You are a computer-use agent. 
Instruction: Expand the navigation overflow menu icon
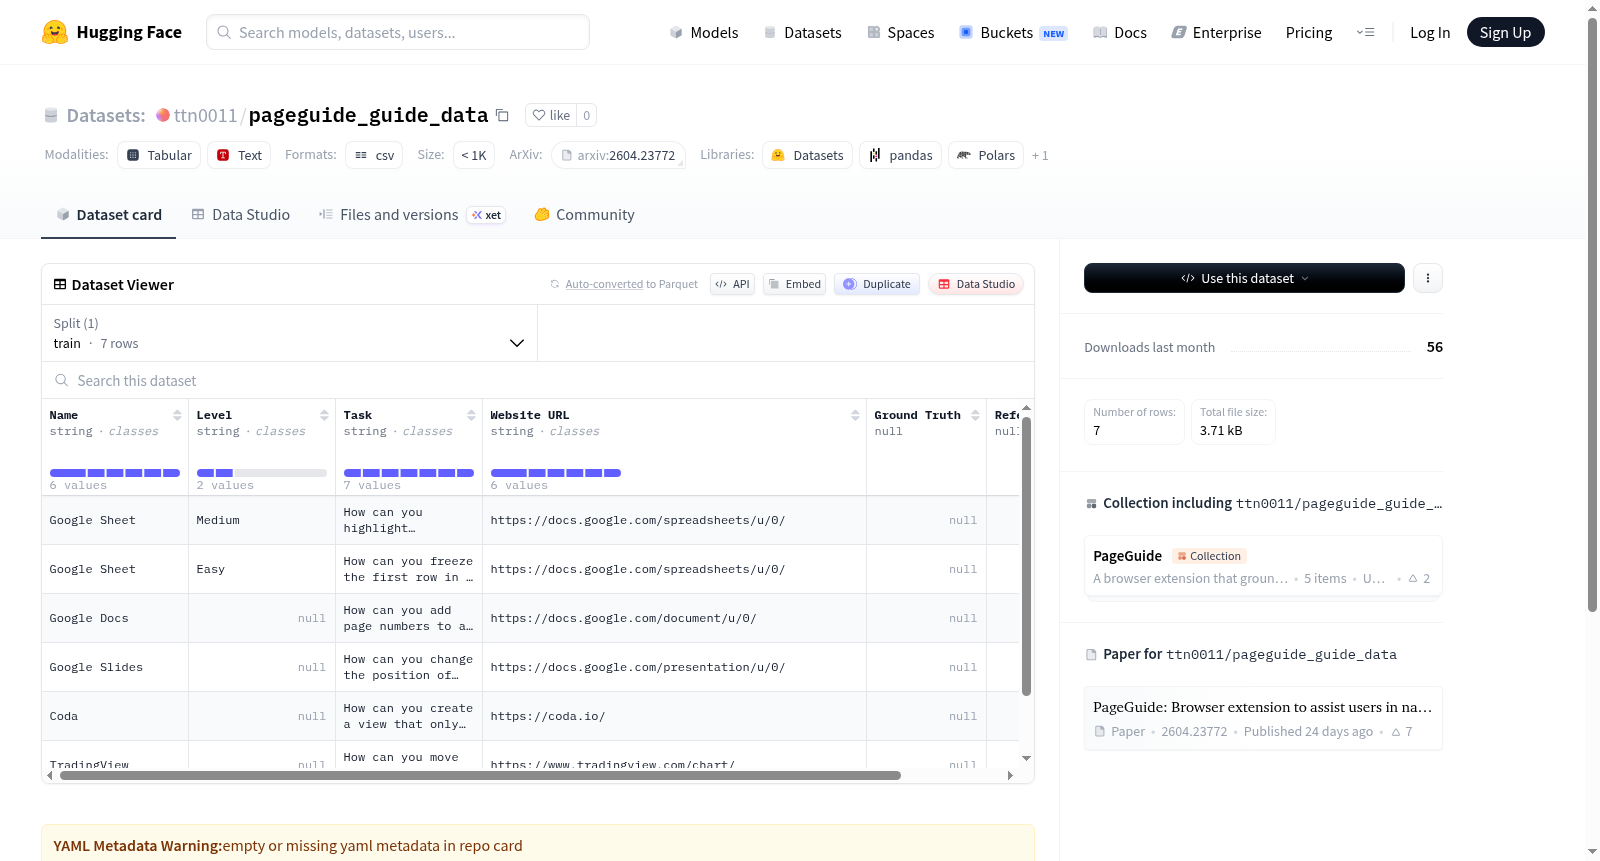tap(1365, 32)
